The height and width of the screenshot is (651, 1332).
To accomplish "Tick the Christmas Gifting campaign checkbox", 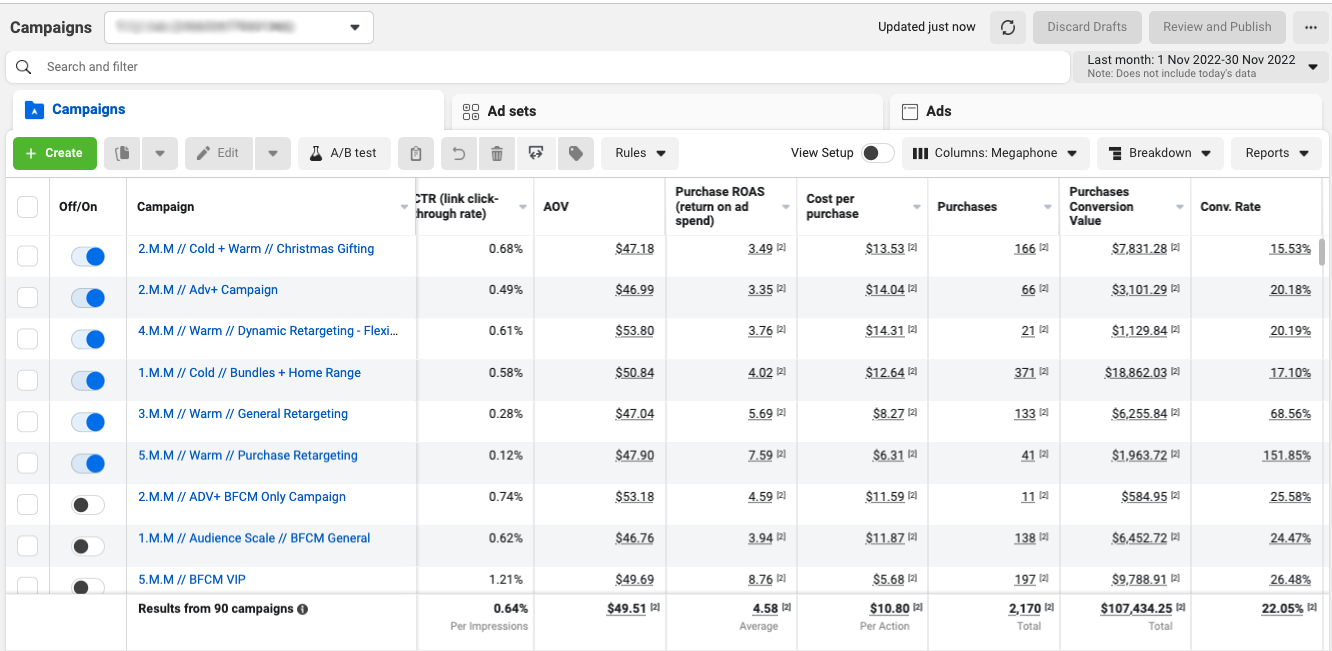I will coord(28,256).
